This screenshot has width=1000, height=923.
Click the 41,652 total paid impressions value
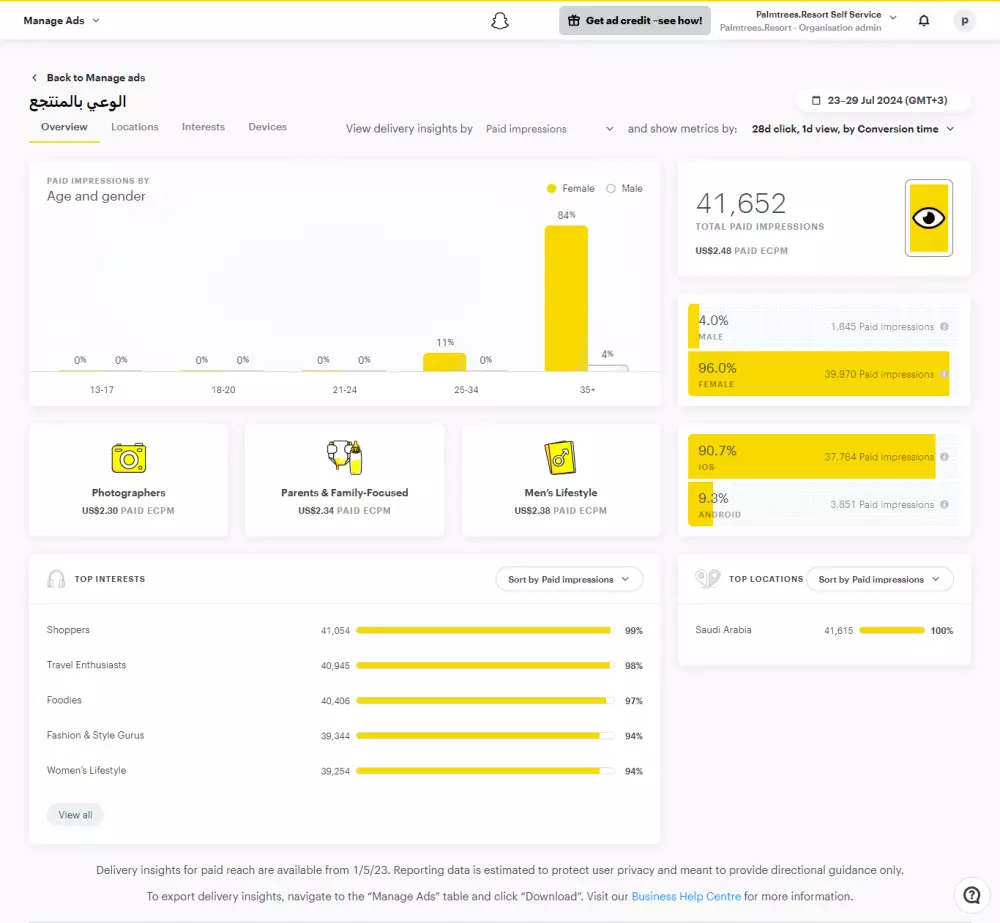click(x=741, y=203)
